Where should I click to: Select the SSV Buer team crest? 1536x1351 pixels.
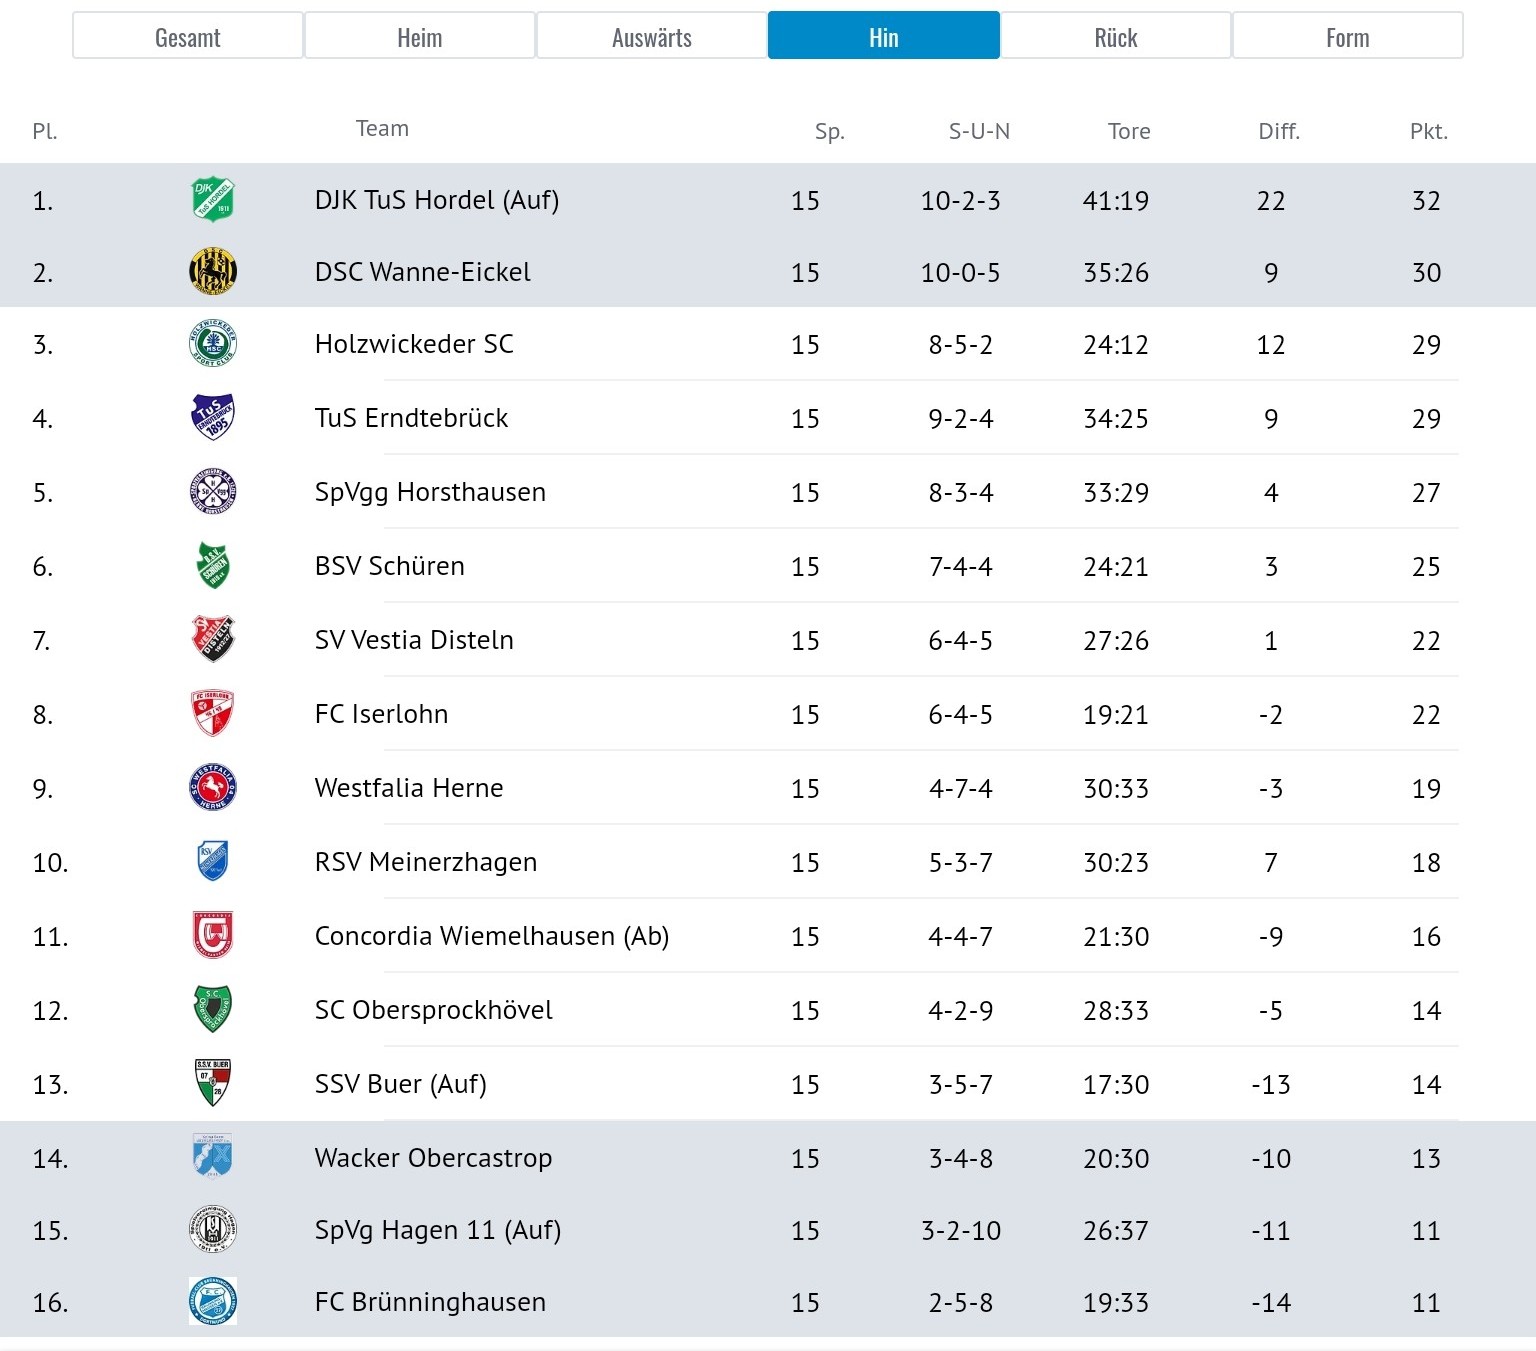(213, 1084)
